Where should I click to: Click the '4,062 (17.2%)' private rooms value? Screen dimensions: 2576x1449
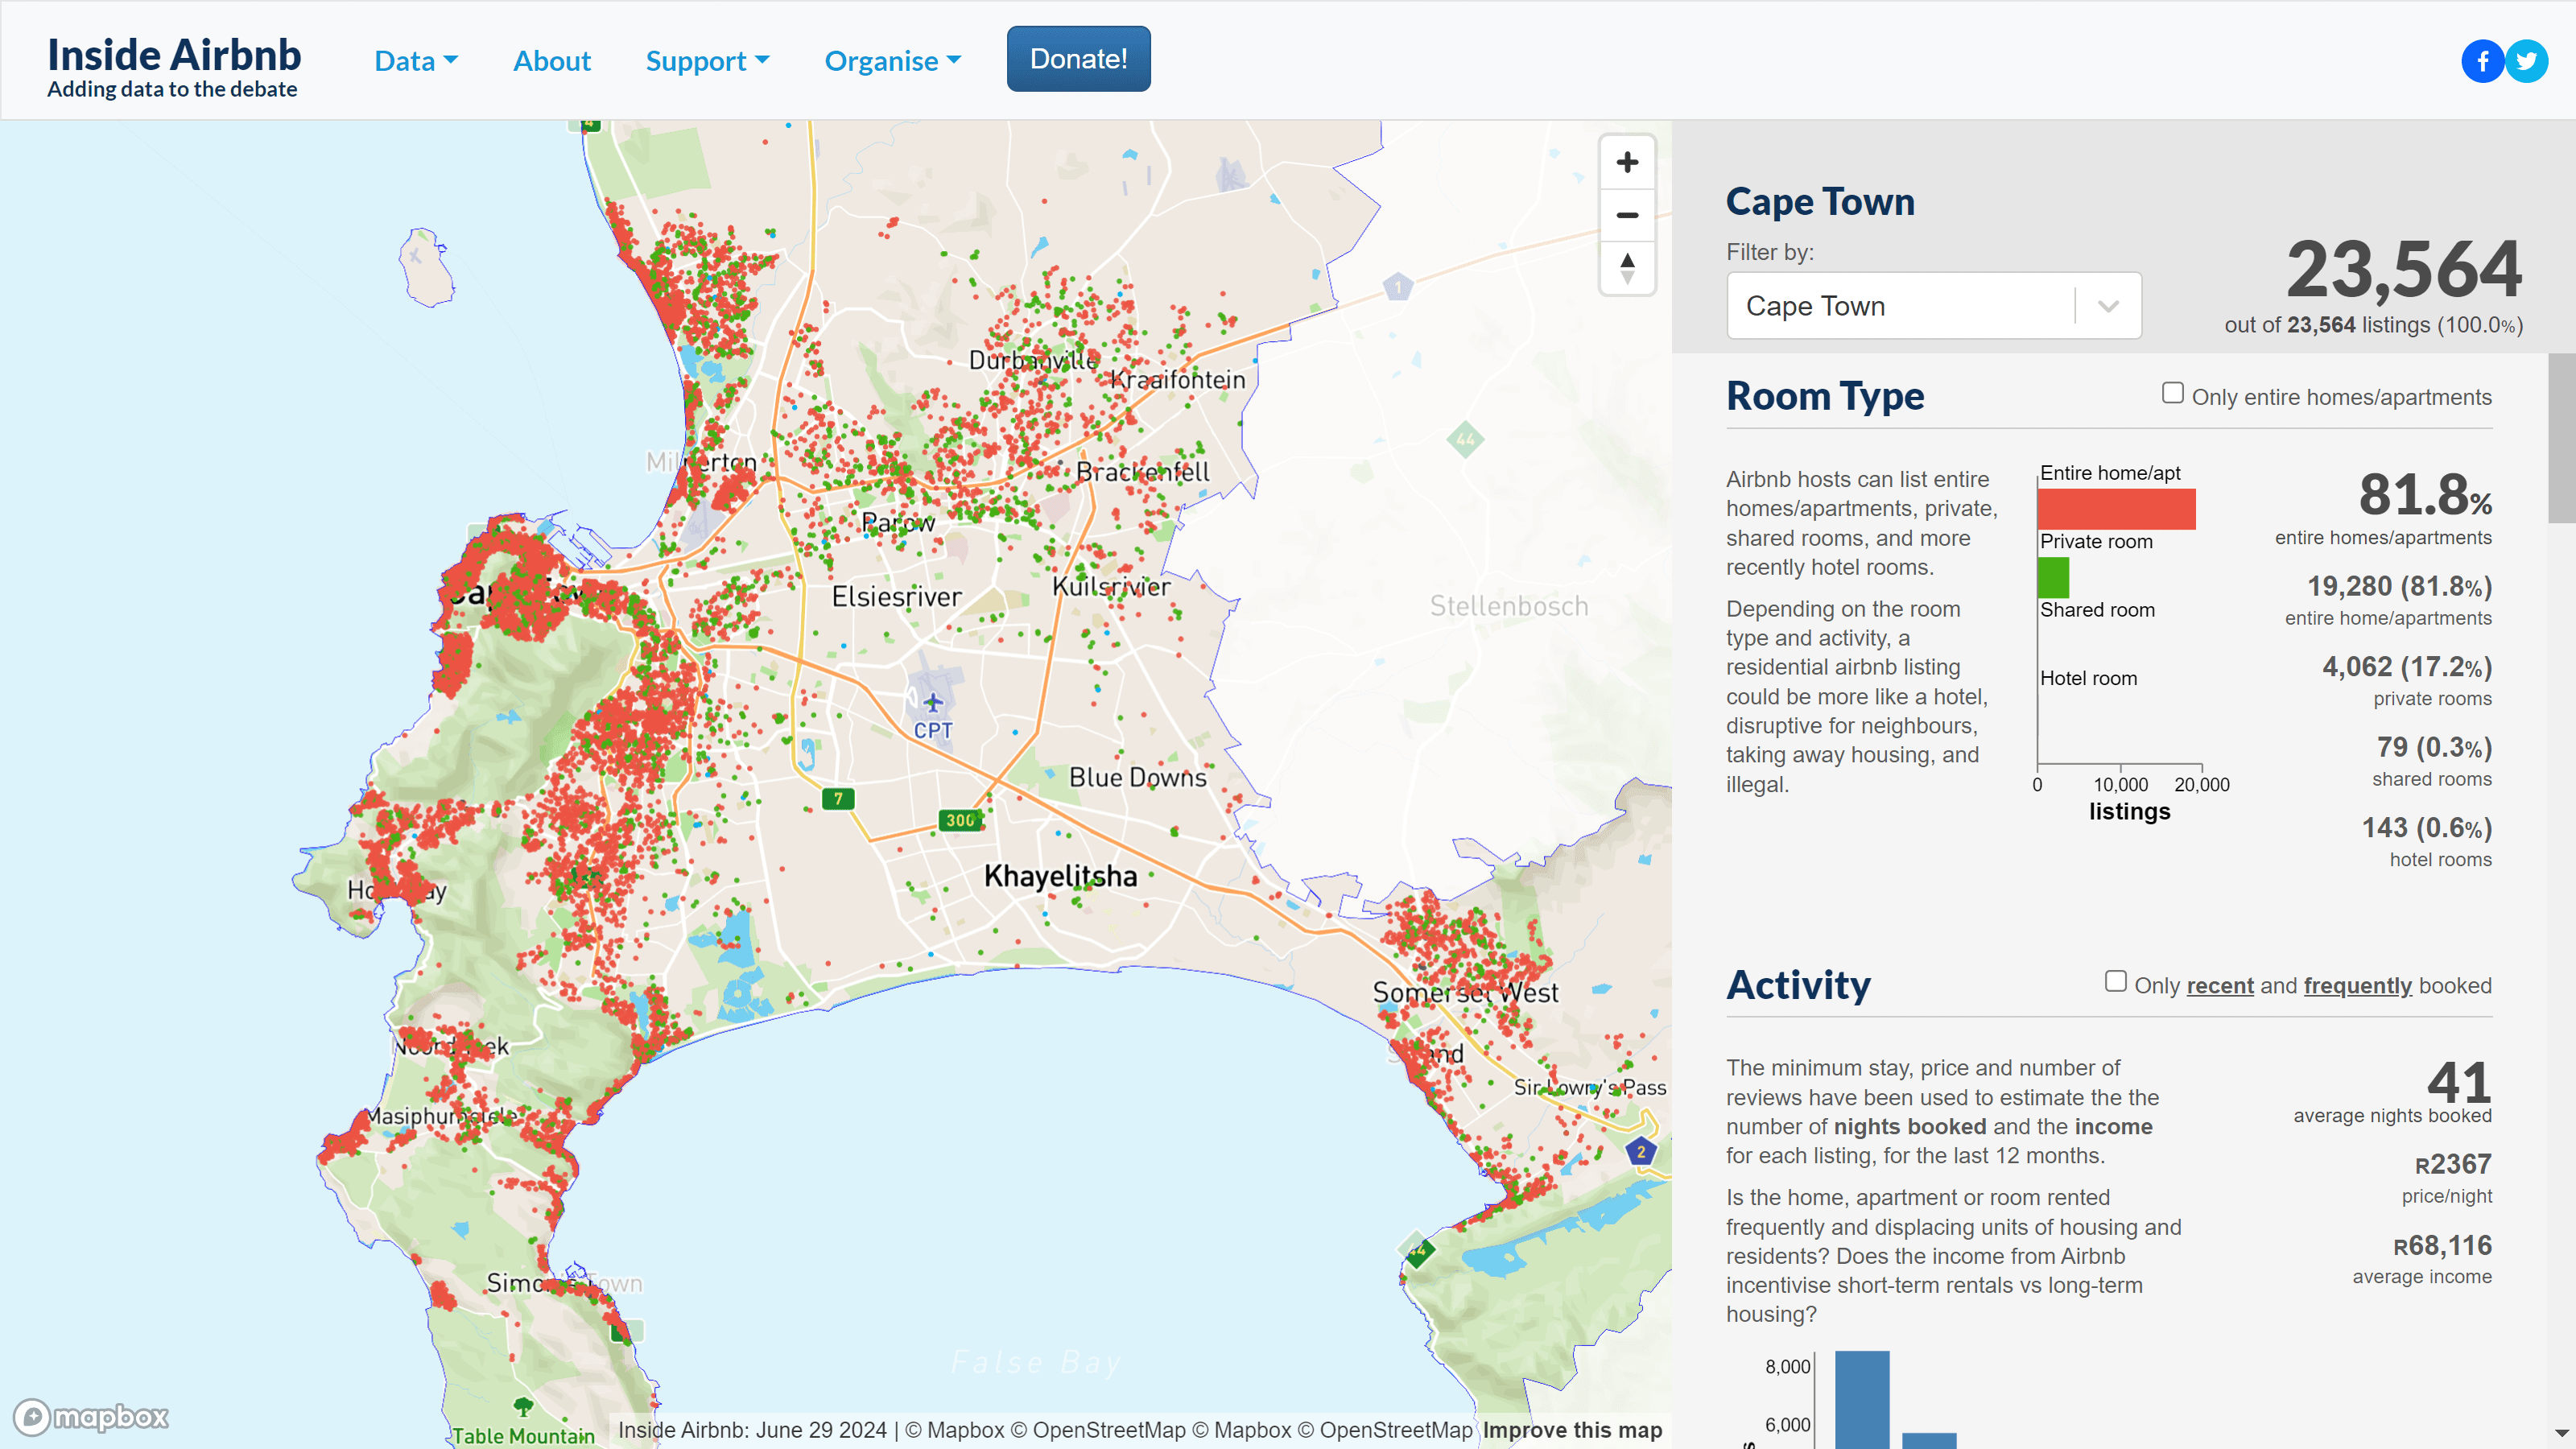click(x=2407, y=667)
